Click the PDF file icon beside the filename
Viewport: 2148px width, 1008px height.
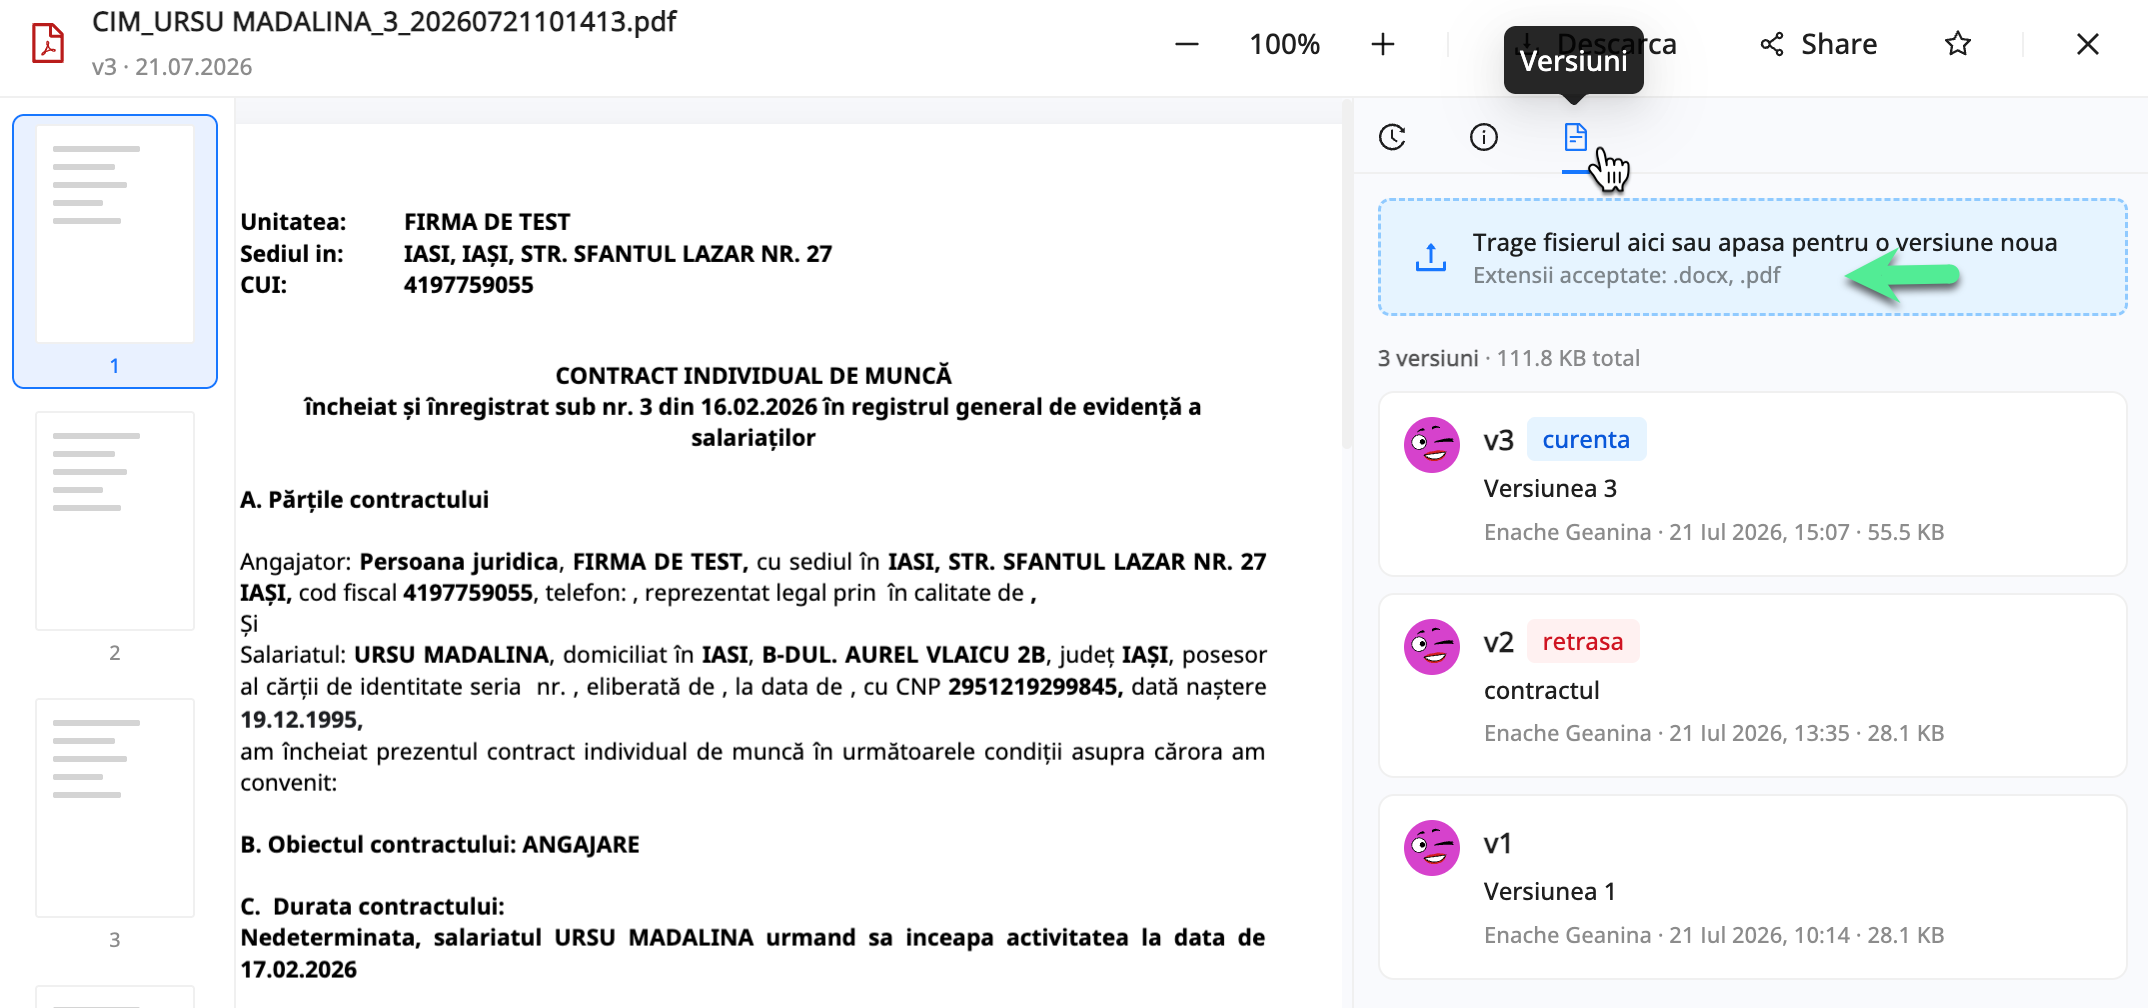pyautogui.click(x=48, y=44)
